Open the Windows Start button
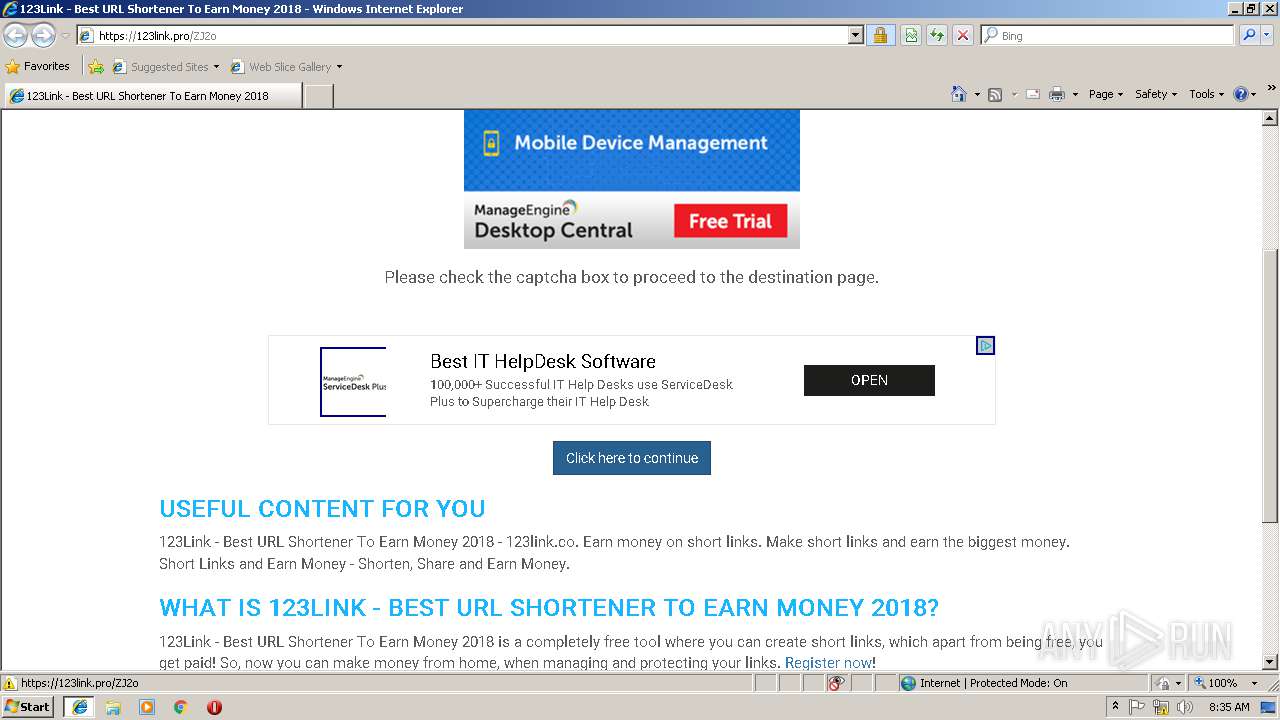This screenshot has height=720, width=1280. 28,706
